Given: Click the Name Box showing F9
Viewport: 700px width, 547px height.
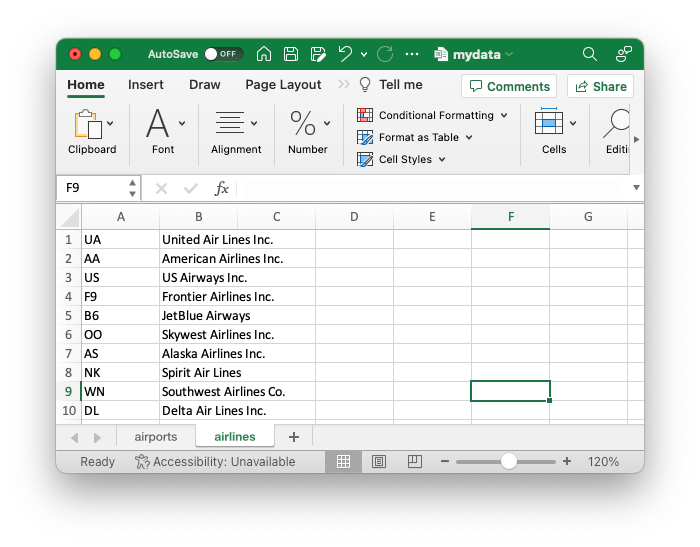Looking at the screenshot, I should point(92,188).
